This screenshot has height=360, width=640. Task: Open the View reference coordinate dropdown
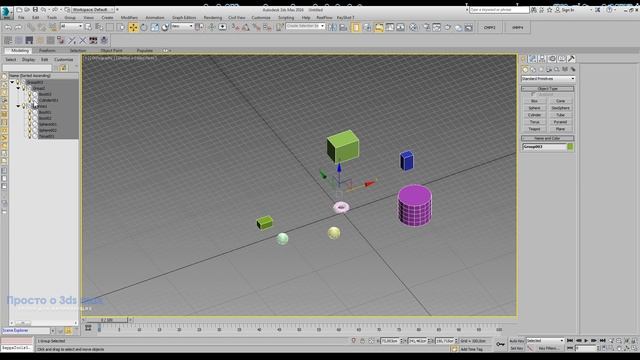pos(182,26)
